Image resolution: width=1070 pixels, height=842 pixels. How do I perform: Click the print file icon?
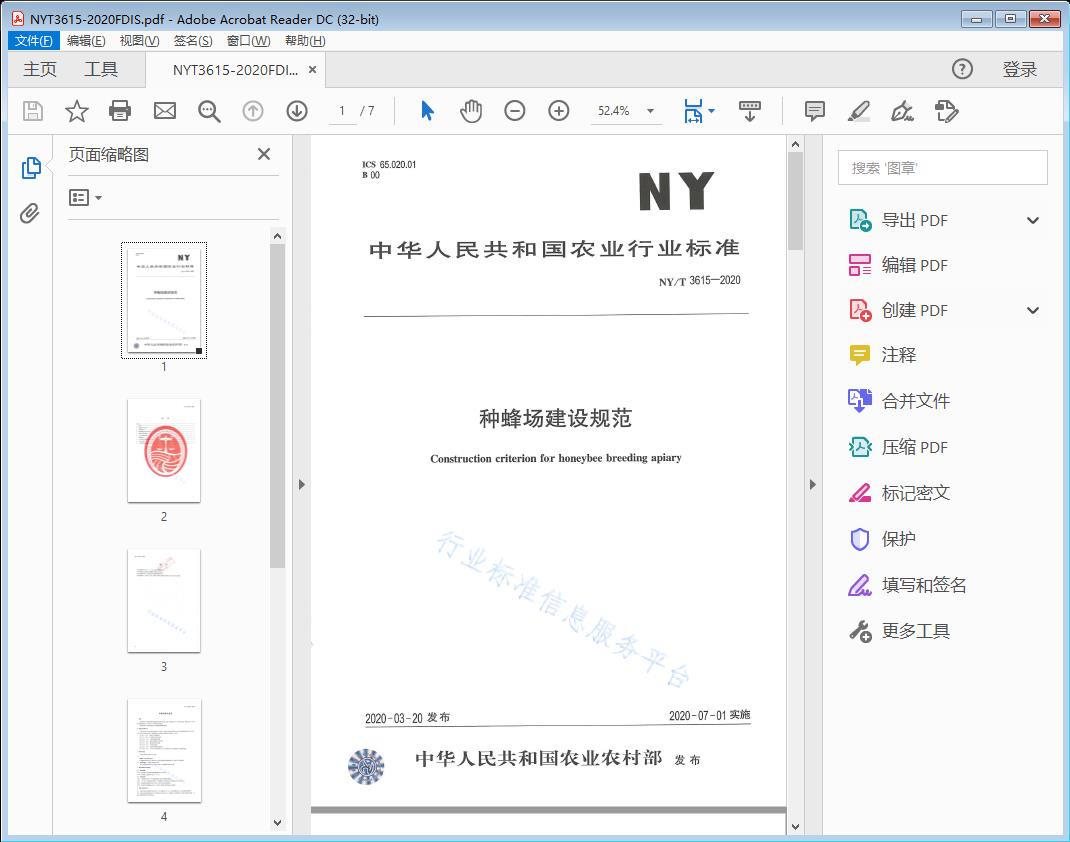pyautogui.click(x=120, y=111)
